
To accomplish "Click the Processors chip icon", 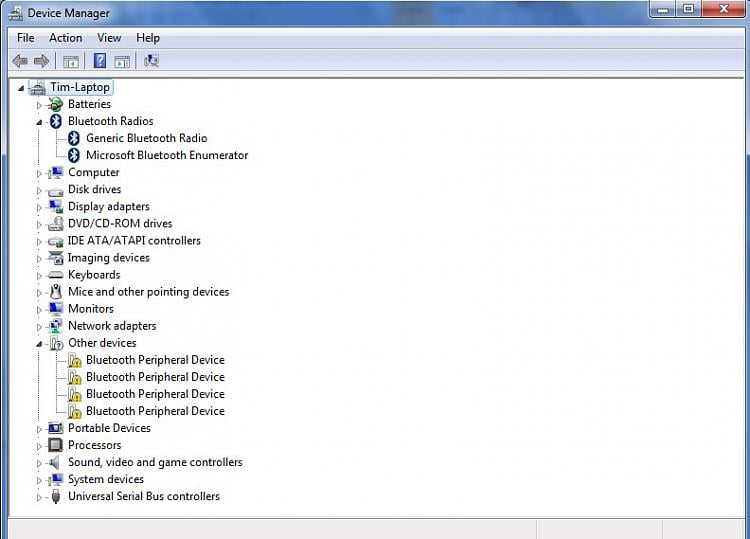I will pos(55,445).
